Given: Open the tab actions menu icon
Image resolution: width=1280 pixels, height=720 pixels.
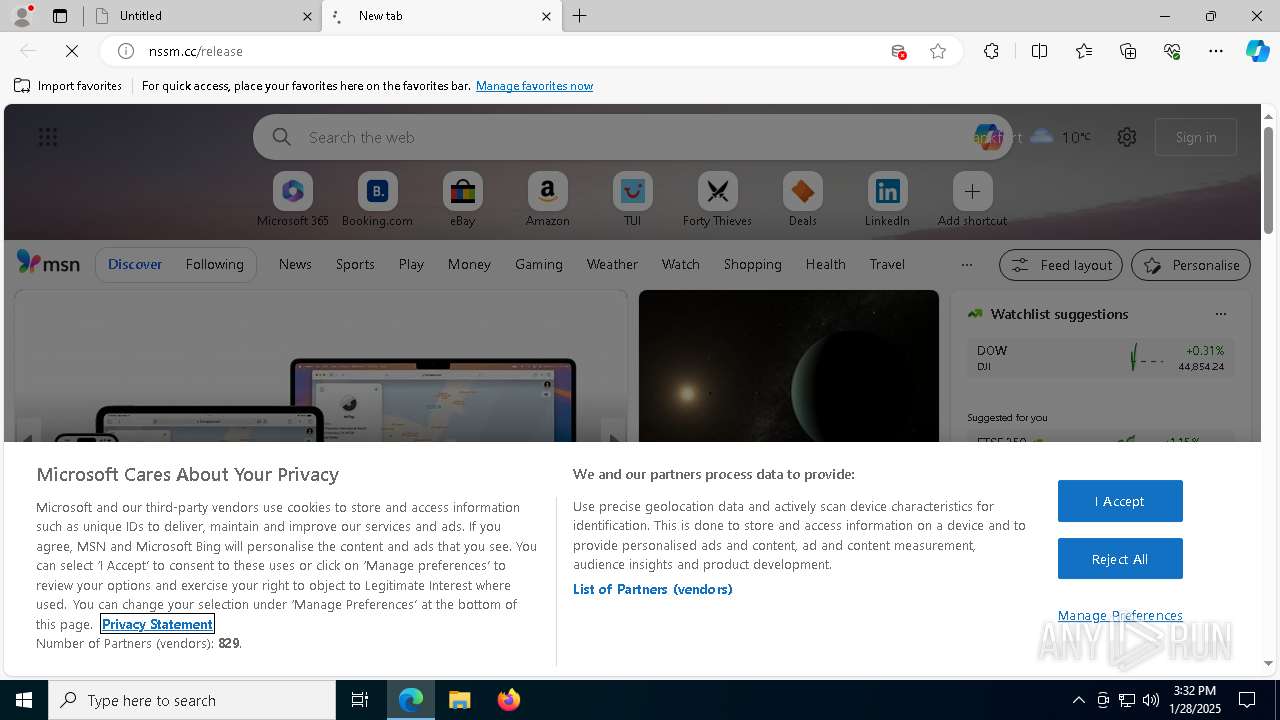Looking at the screenshot, I should [60, 16].
